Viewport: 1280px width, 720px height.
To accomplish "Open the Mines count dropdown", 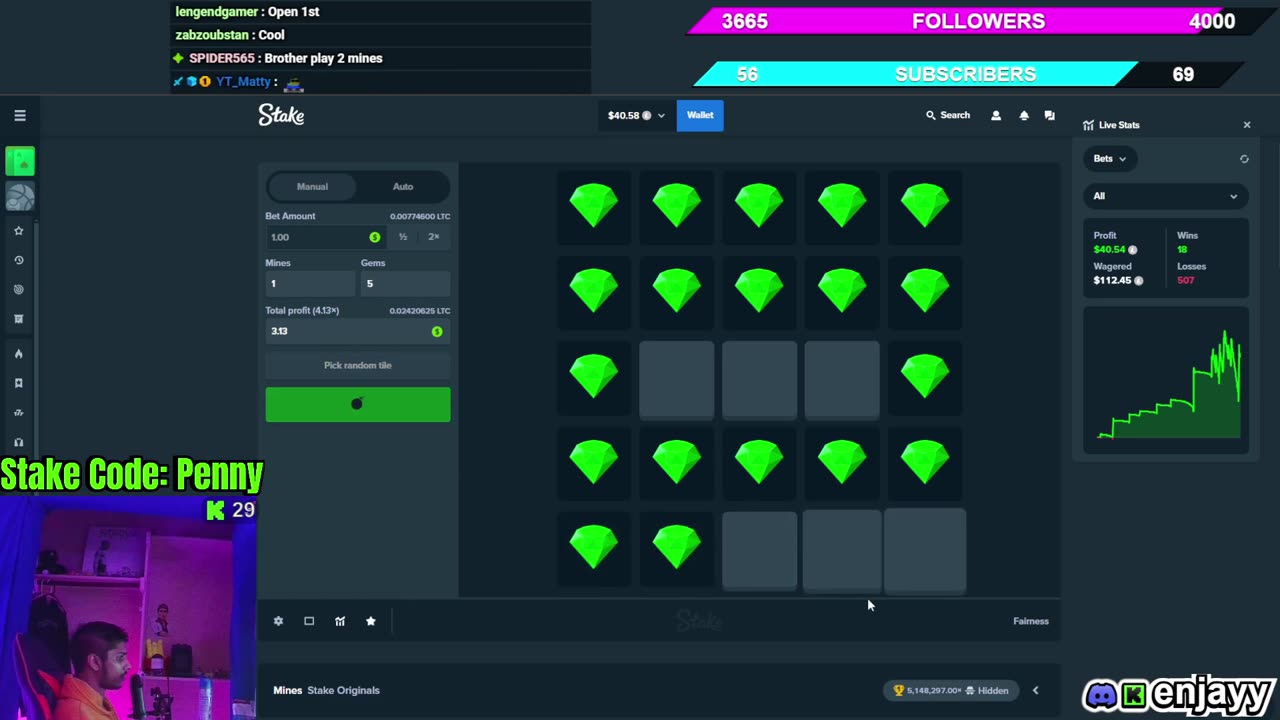I will [309, 283].
